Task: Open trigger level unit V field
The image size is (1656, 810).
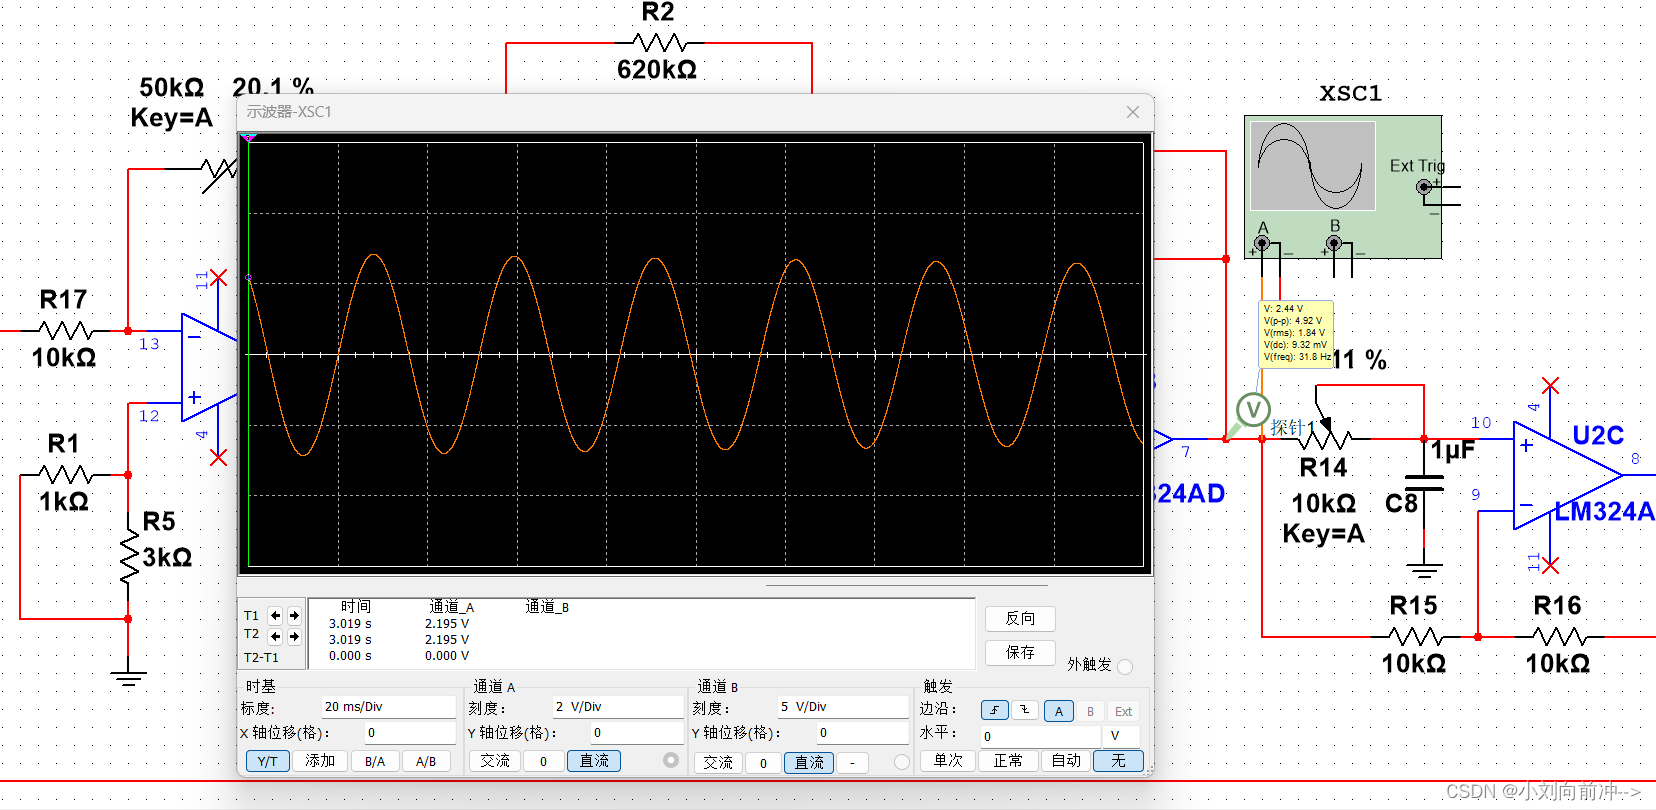Action: click(1123, 736)
